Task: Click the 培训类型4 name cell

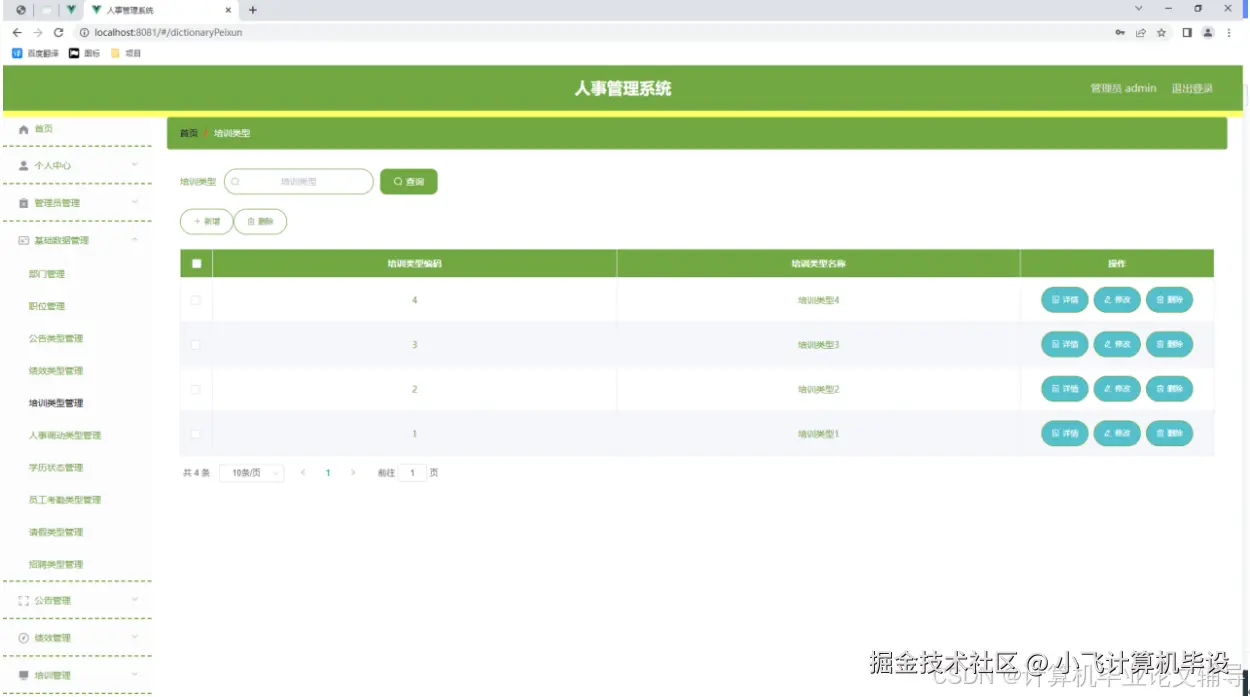Action: point(818,300)
